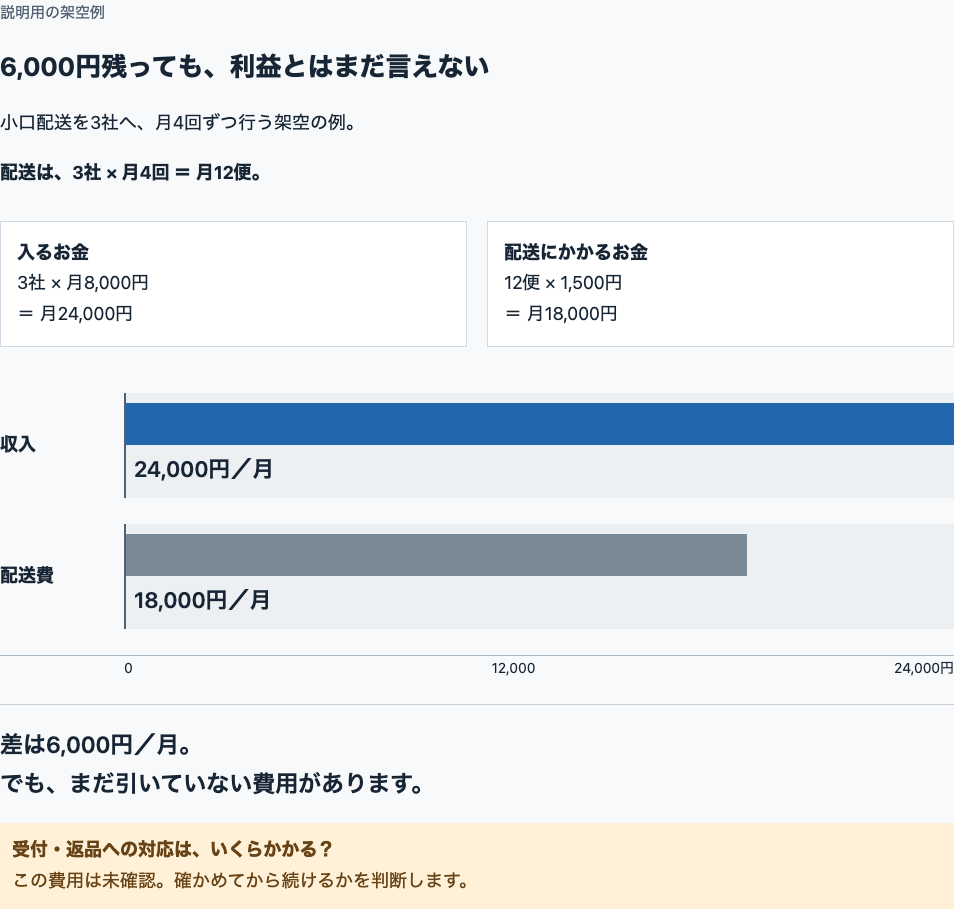Click the '12便 × 1,500円' line
This screenshot has height=909, width=954.
tap(563, 282)
